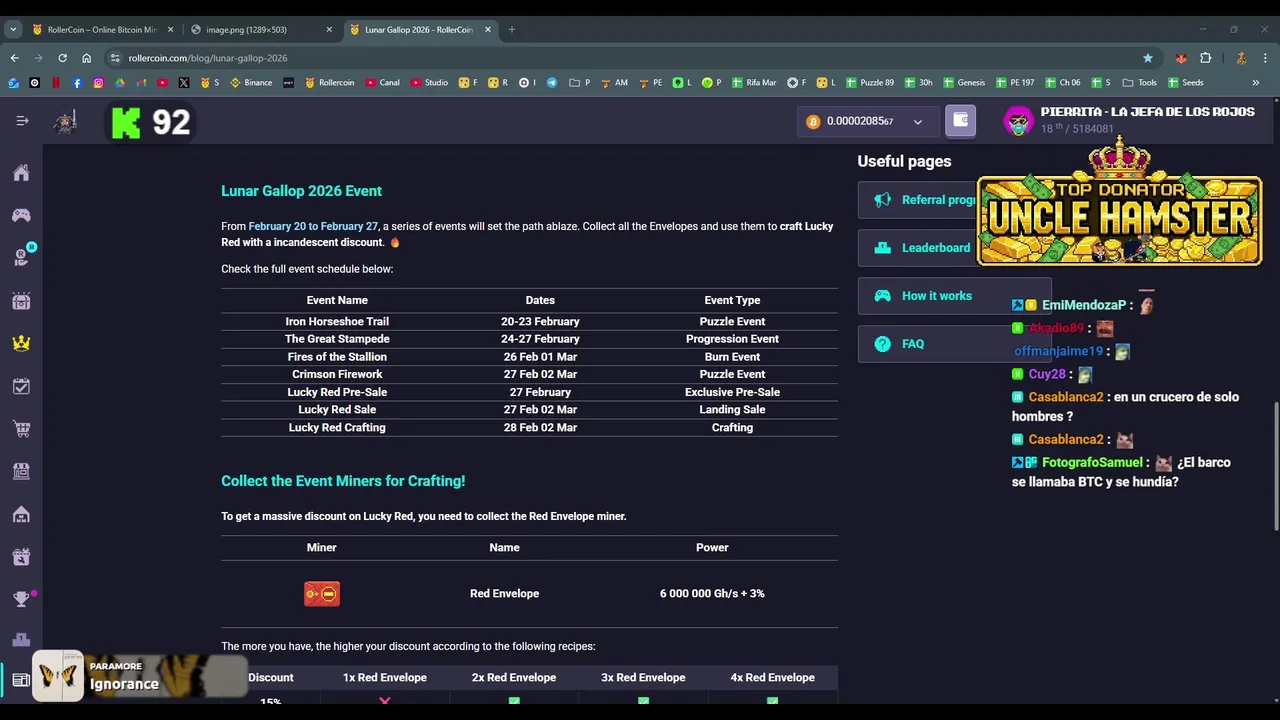This screenshot has width=1280, height=720.
Task: Open the shopping cart store icon
Action: [x=21, y=429]
